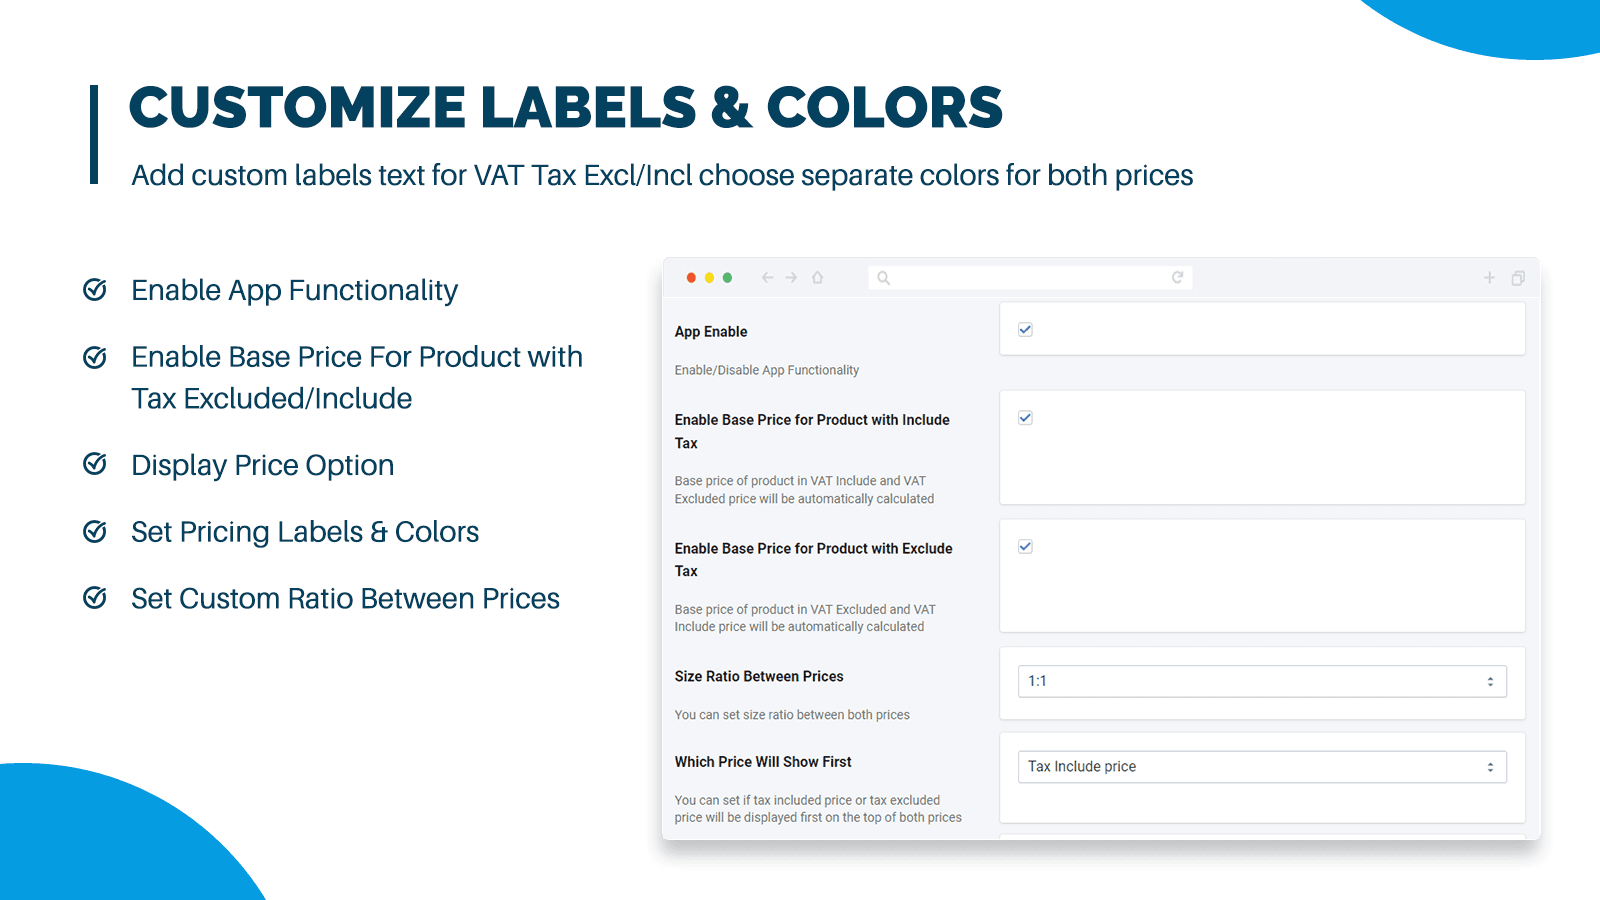Viewport: 1600px width, 900px height.
Task: Expand the Which Price Will Show First dropdown
Action: coord(1261,767)
